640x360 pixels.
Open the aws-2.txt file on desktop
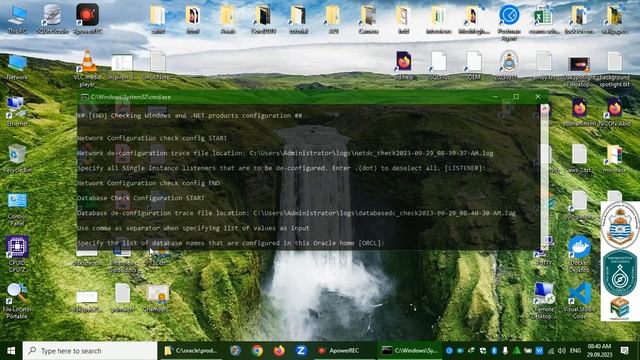coord(580,158)
